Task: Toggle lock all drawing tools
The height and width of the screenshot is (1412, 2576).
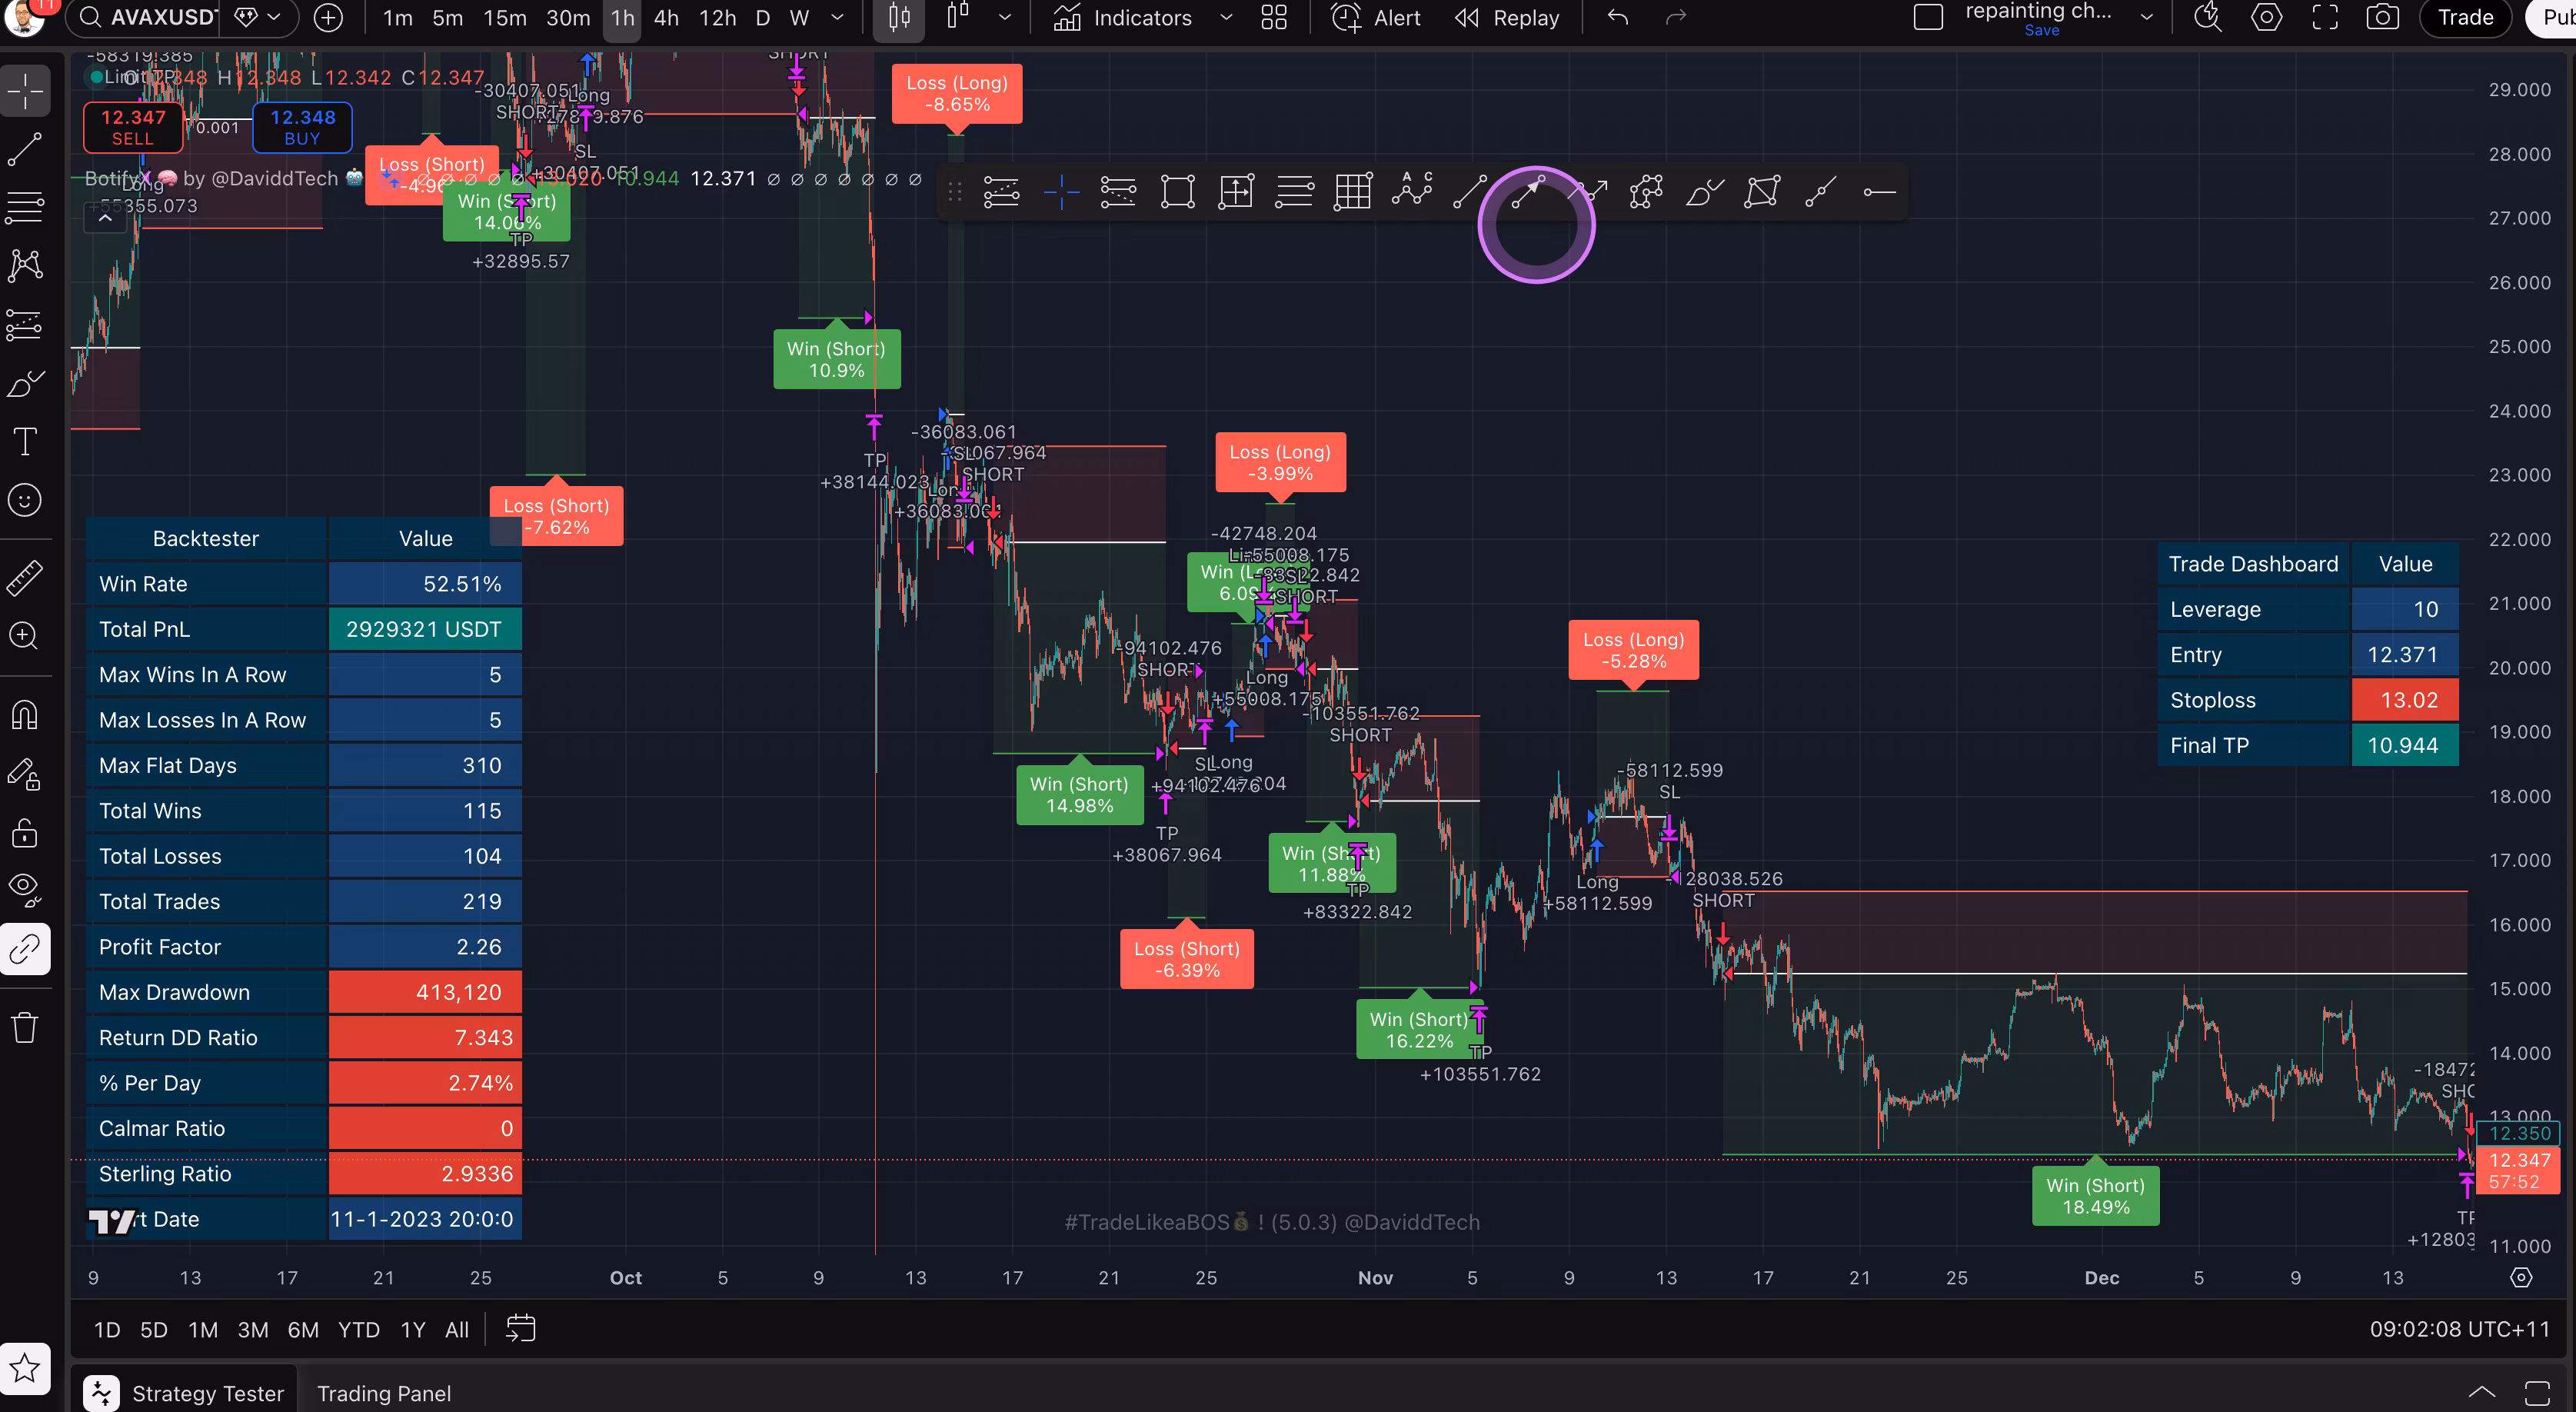Action: 25,833
